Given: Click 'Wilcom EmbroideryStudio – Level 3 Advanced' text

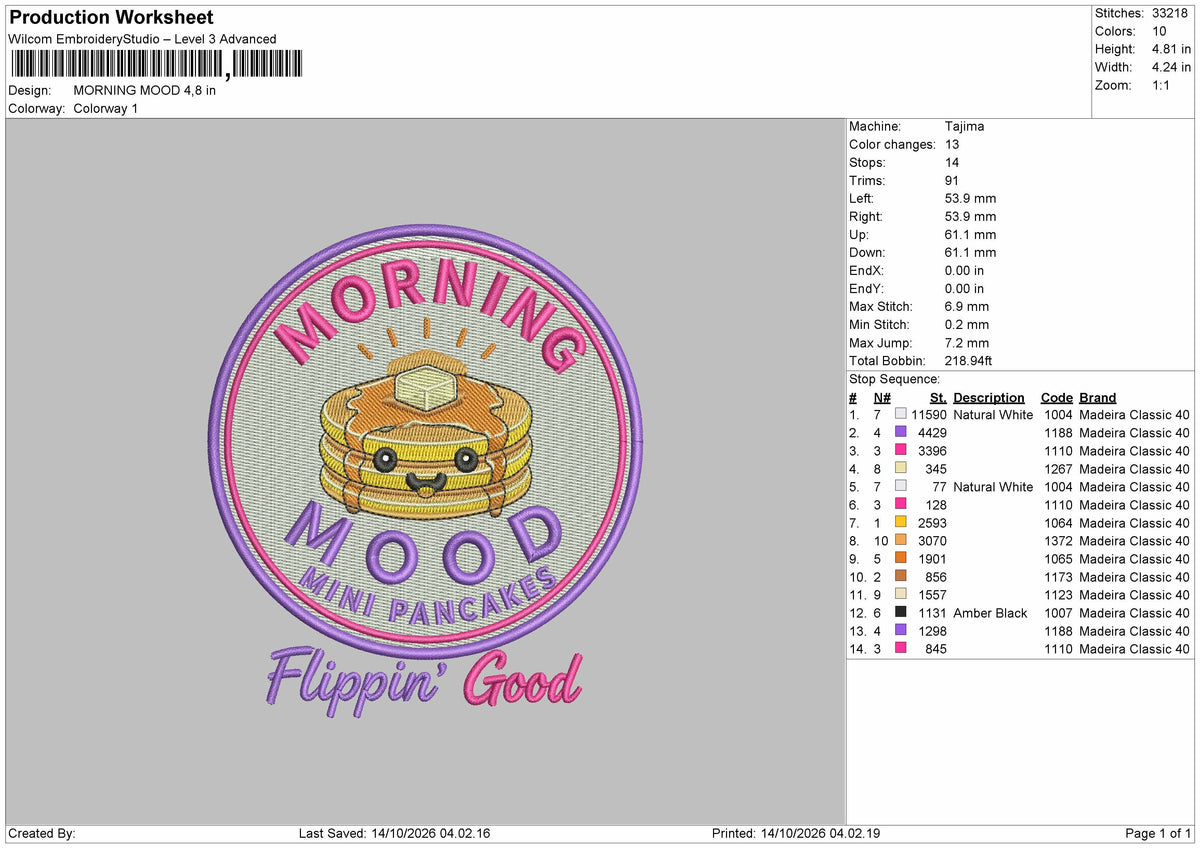Looking at the screenshot, I should click(142, 39).
